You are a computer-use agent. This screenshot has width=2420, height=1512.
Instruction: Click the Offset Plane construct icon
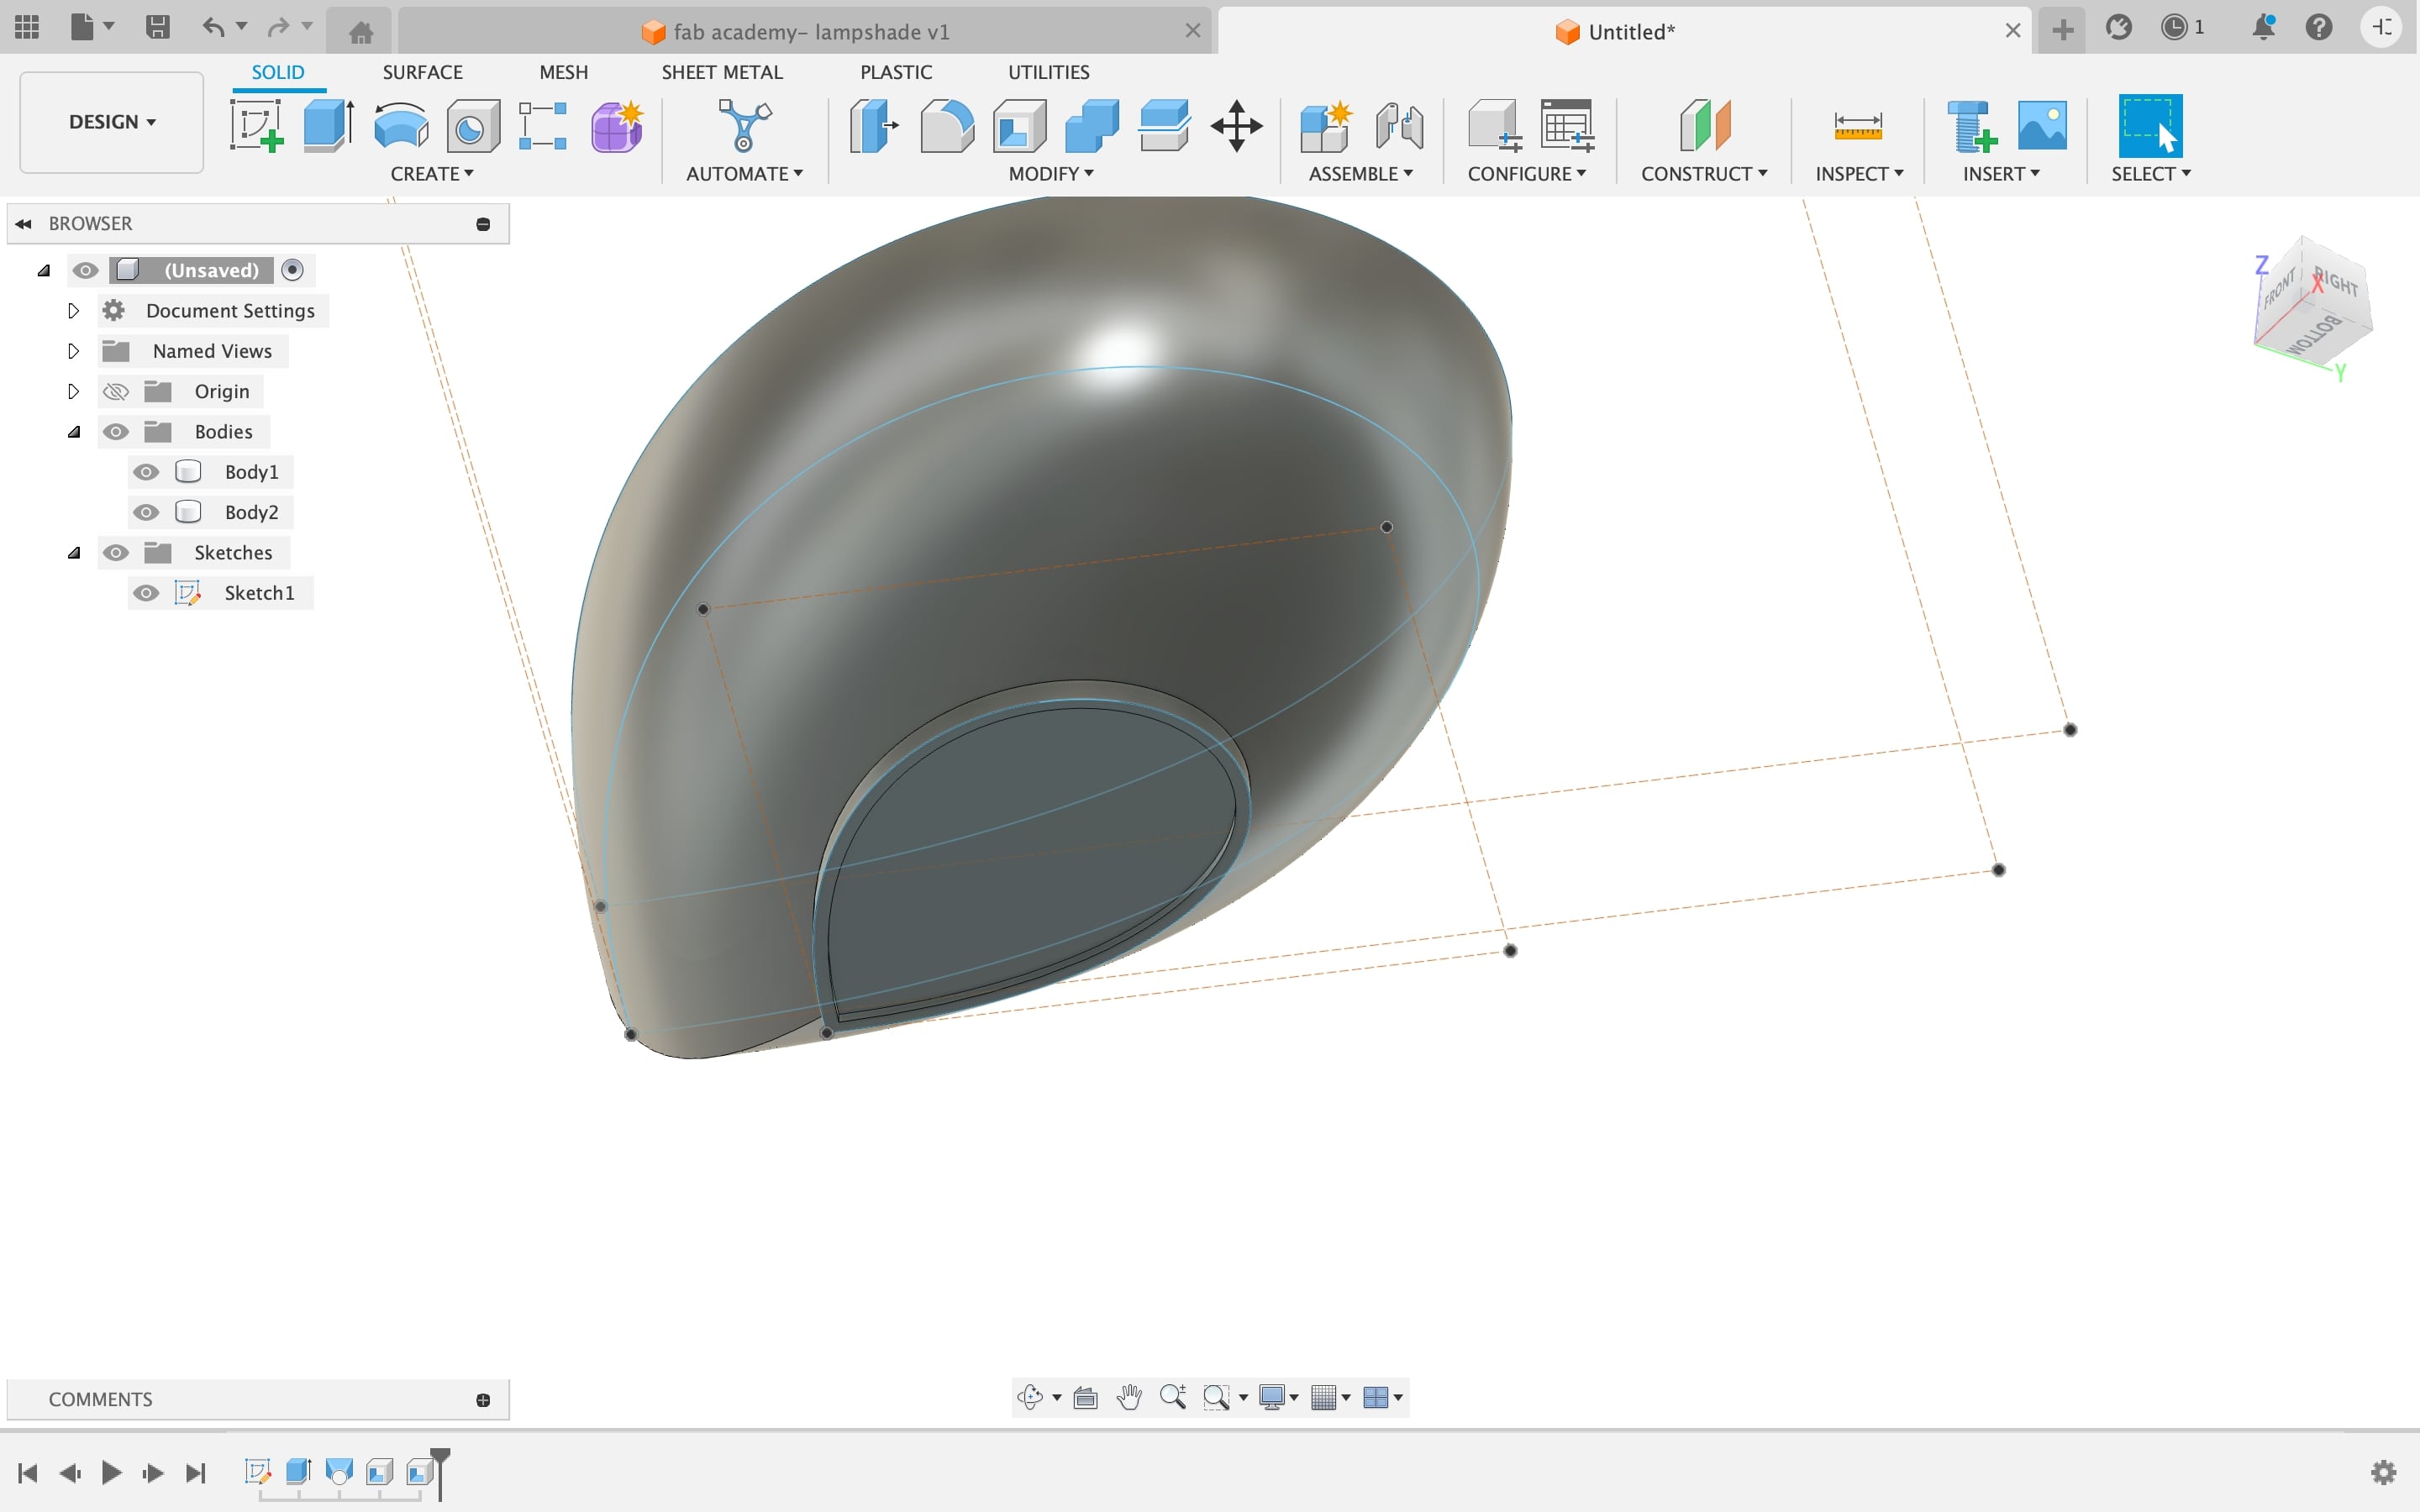coord(1704,126)
